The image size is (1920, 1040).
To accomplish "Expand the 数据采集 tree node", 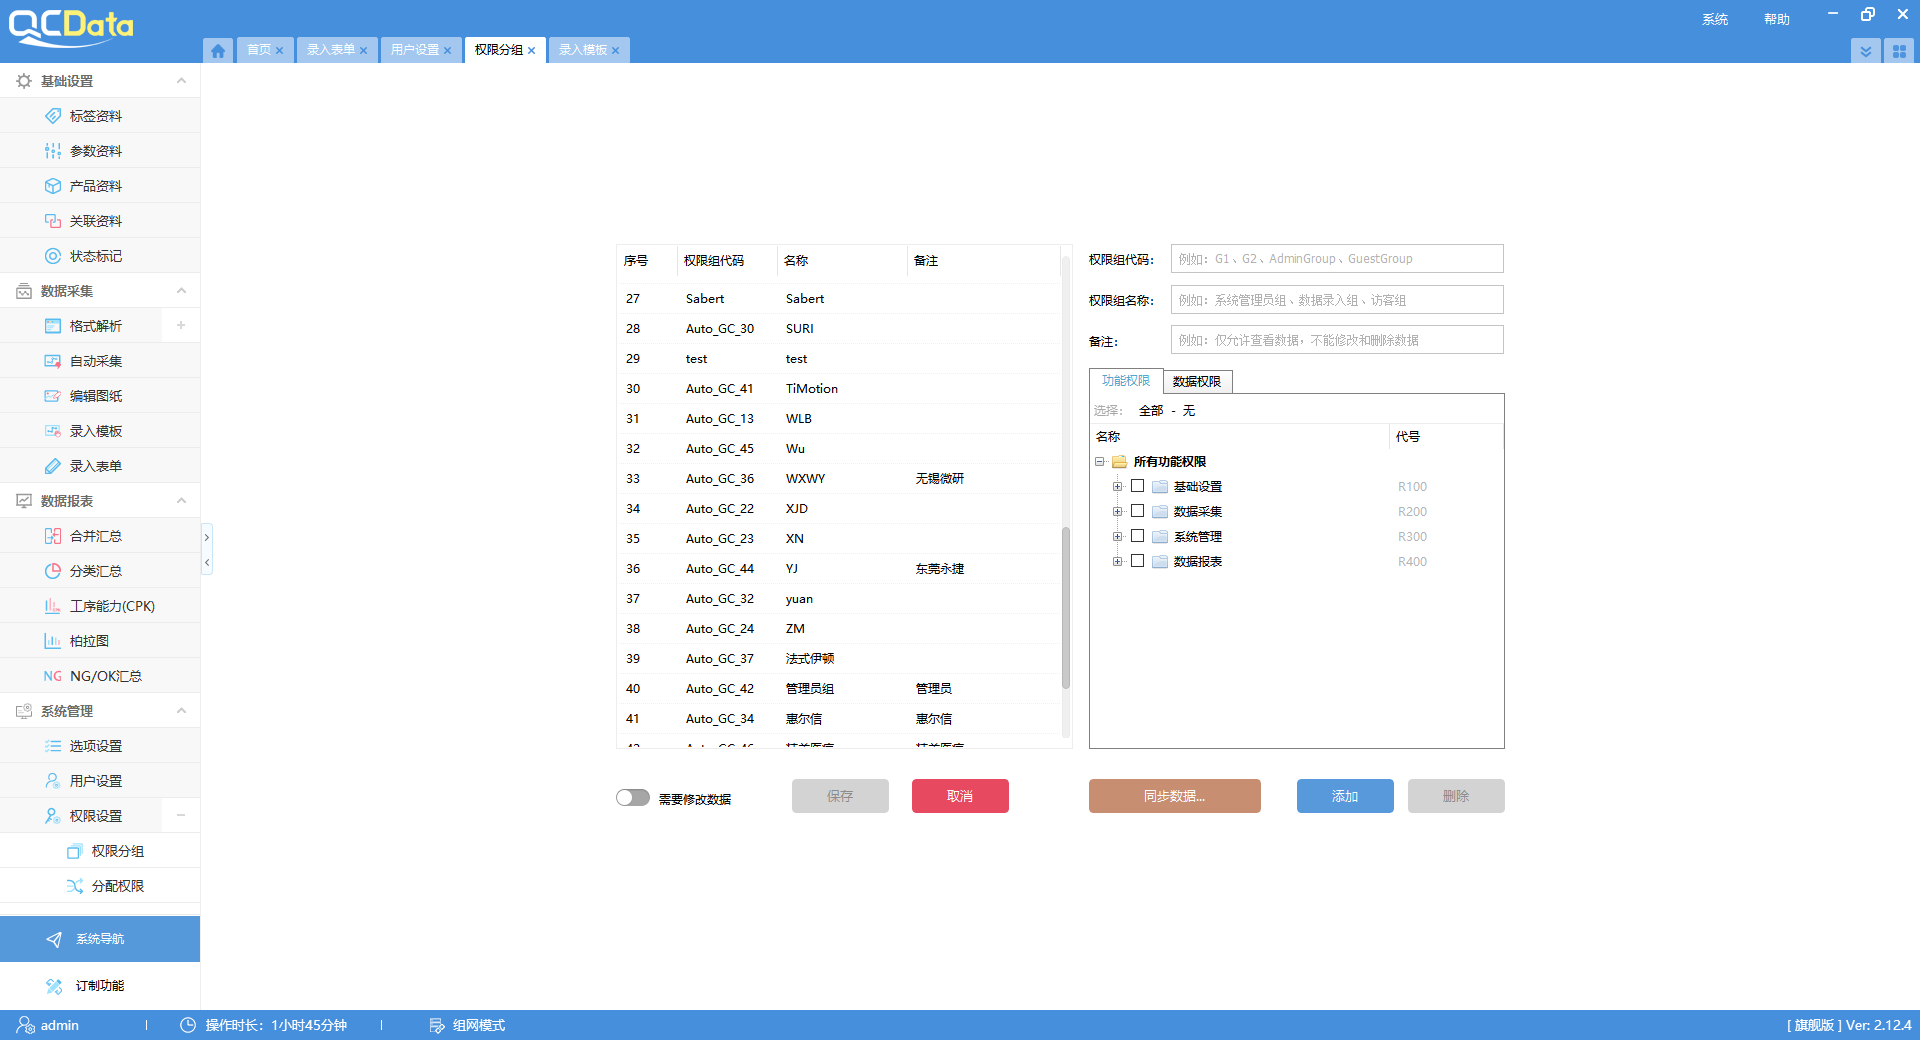I will [1117, 510].
